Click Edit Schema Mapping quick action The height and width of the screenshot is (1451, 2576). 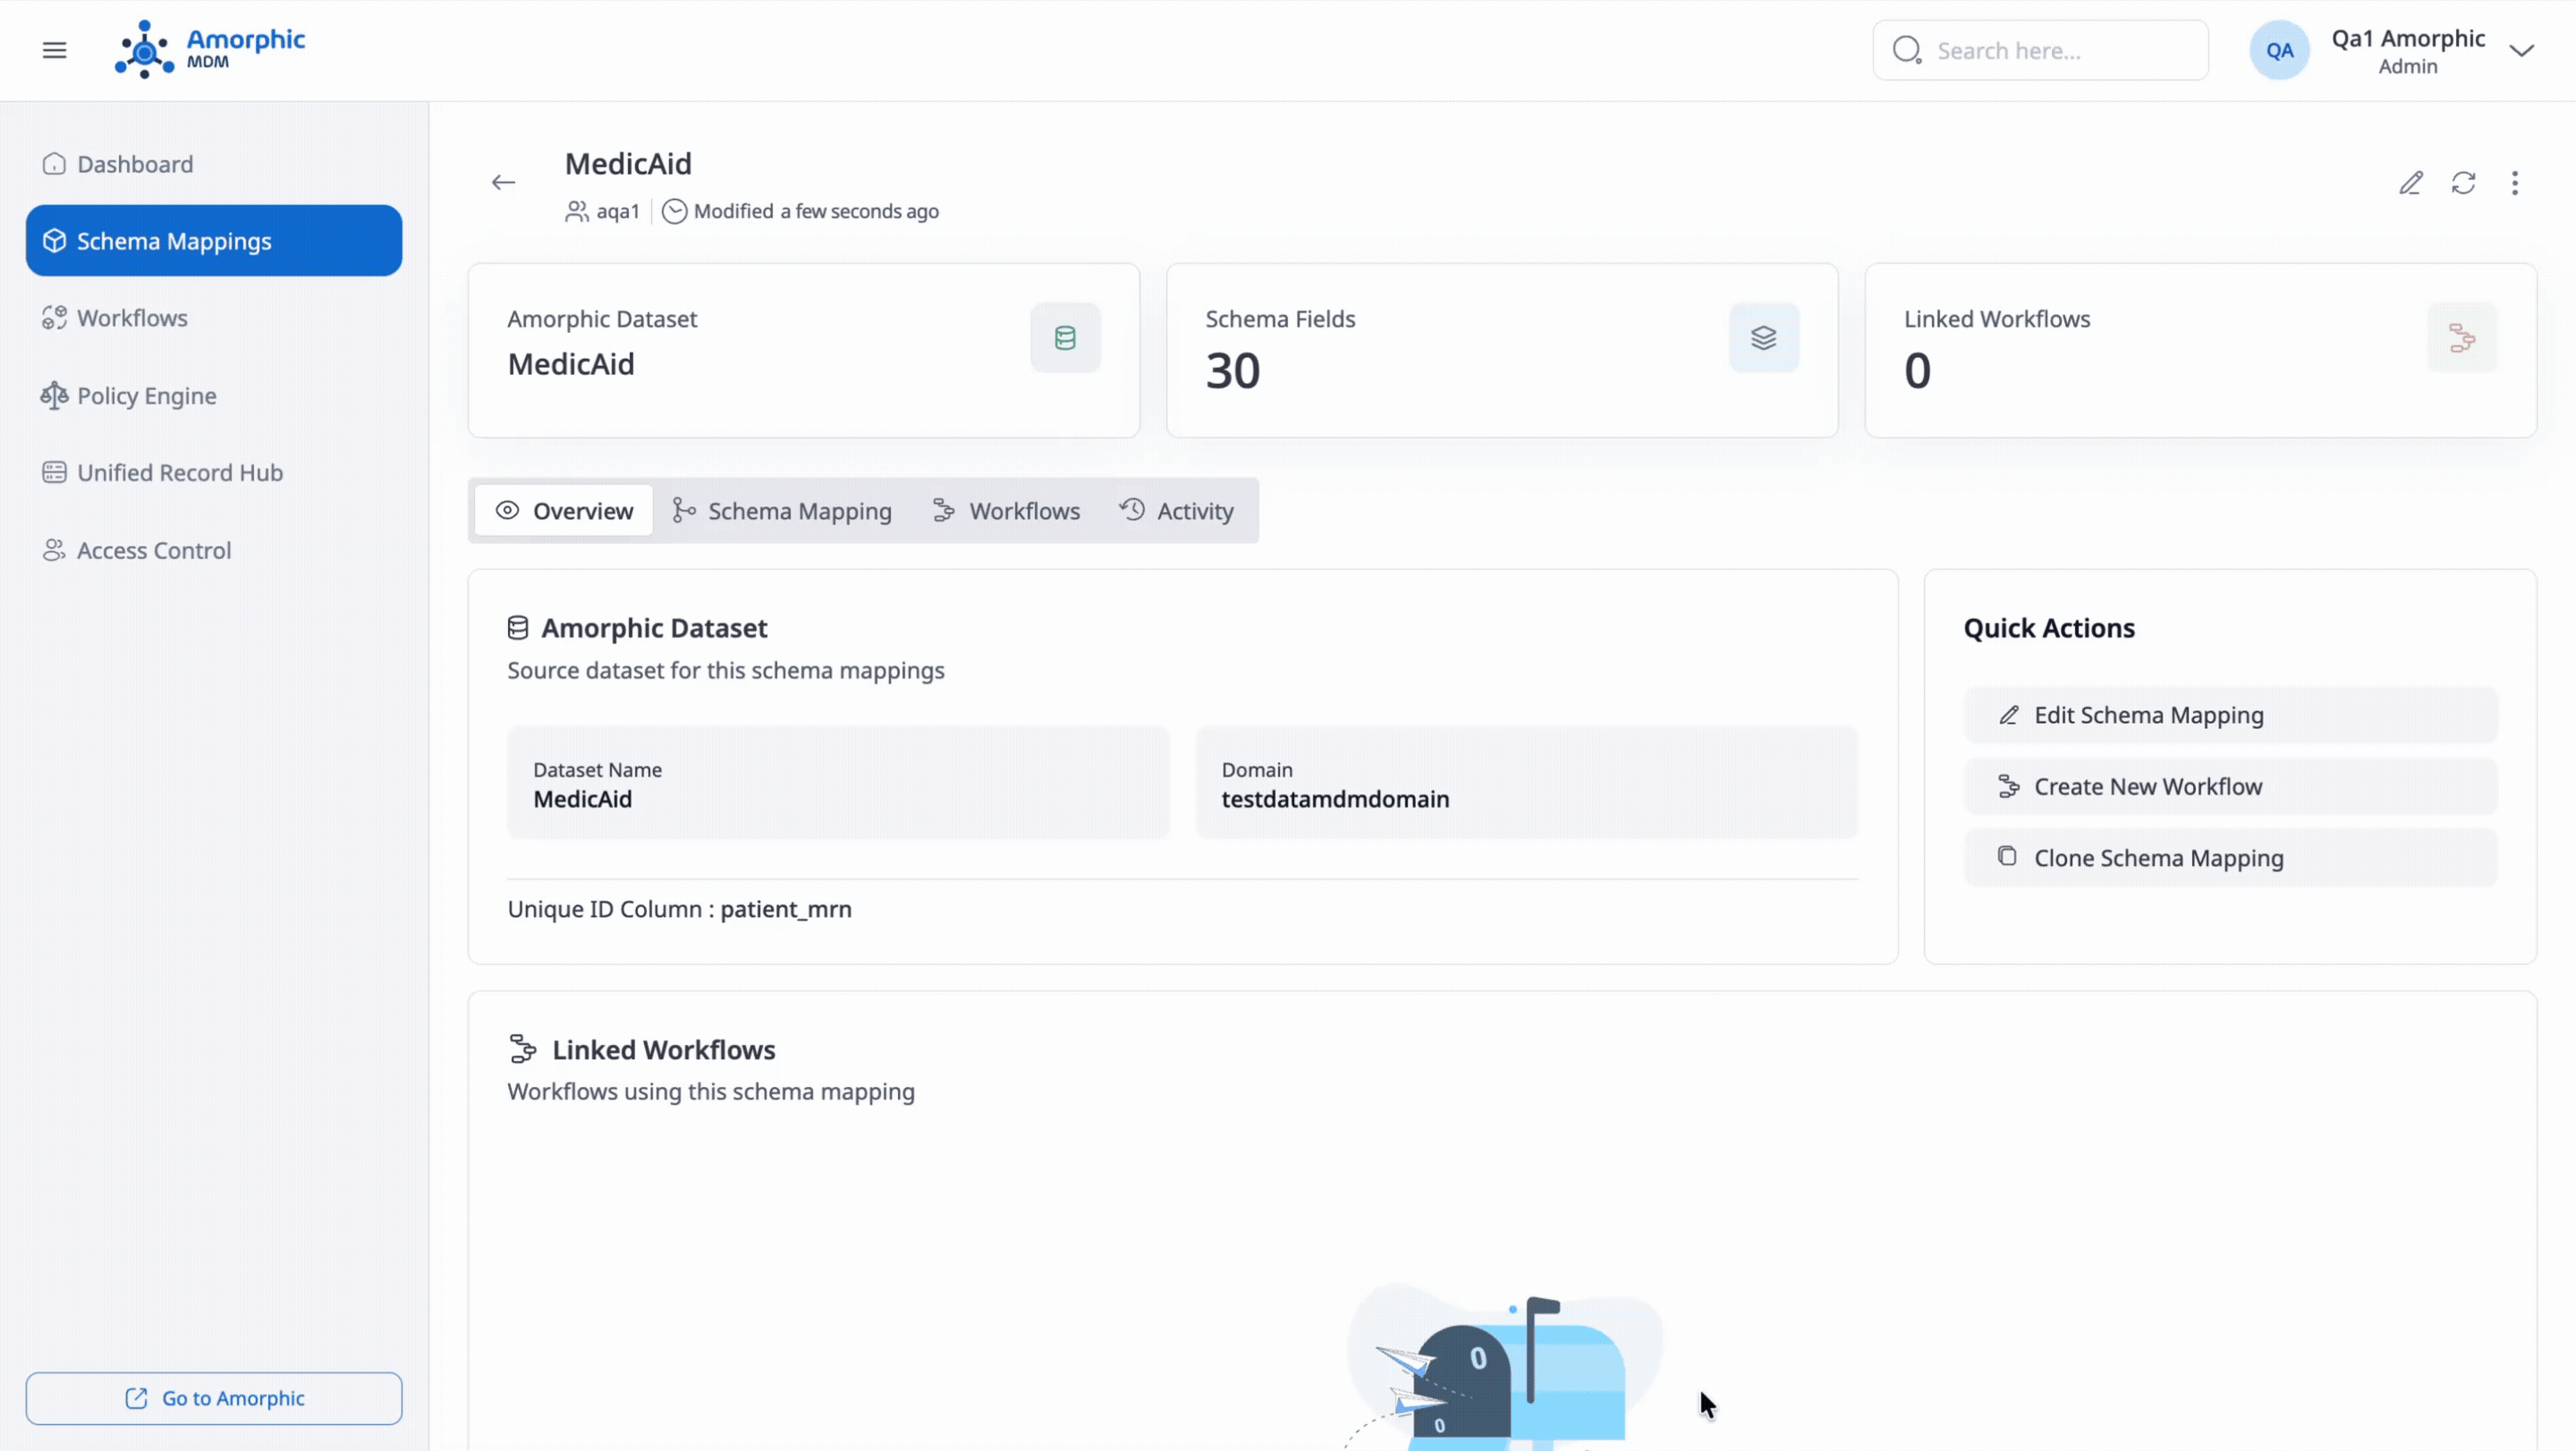pos(2231,715)
